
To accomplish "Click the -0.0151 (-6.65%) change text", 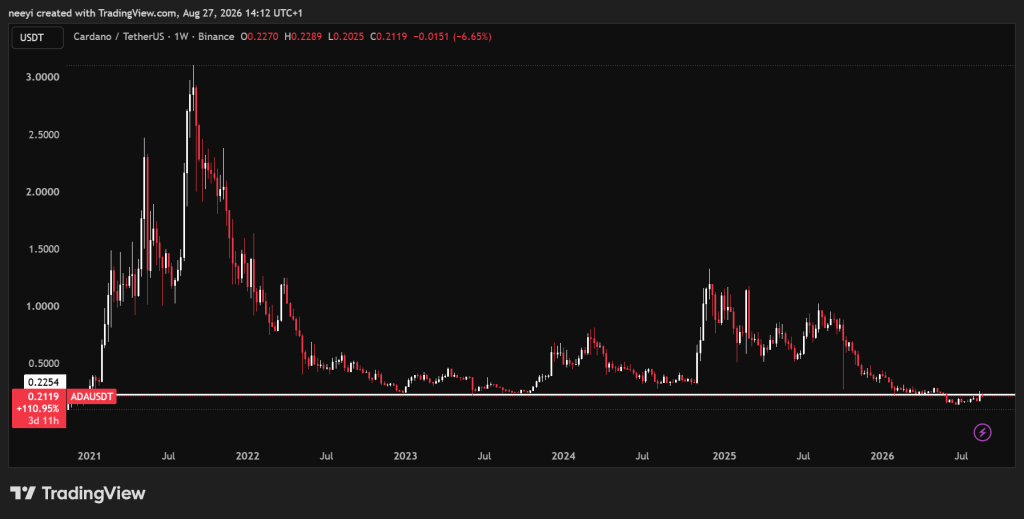I will click(452, 37).
